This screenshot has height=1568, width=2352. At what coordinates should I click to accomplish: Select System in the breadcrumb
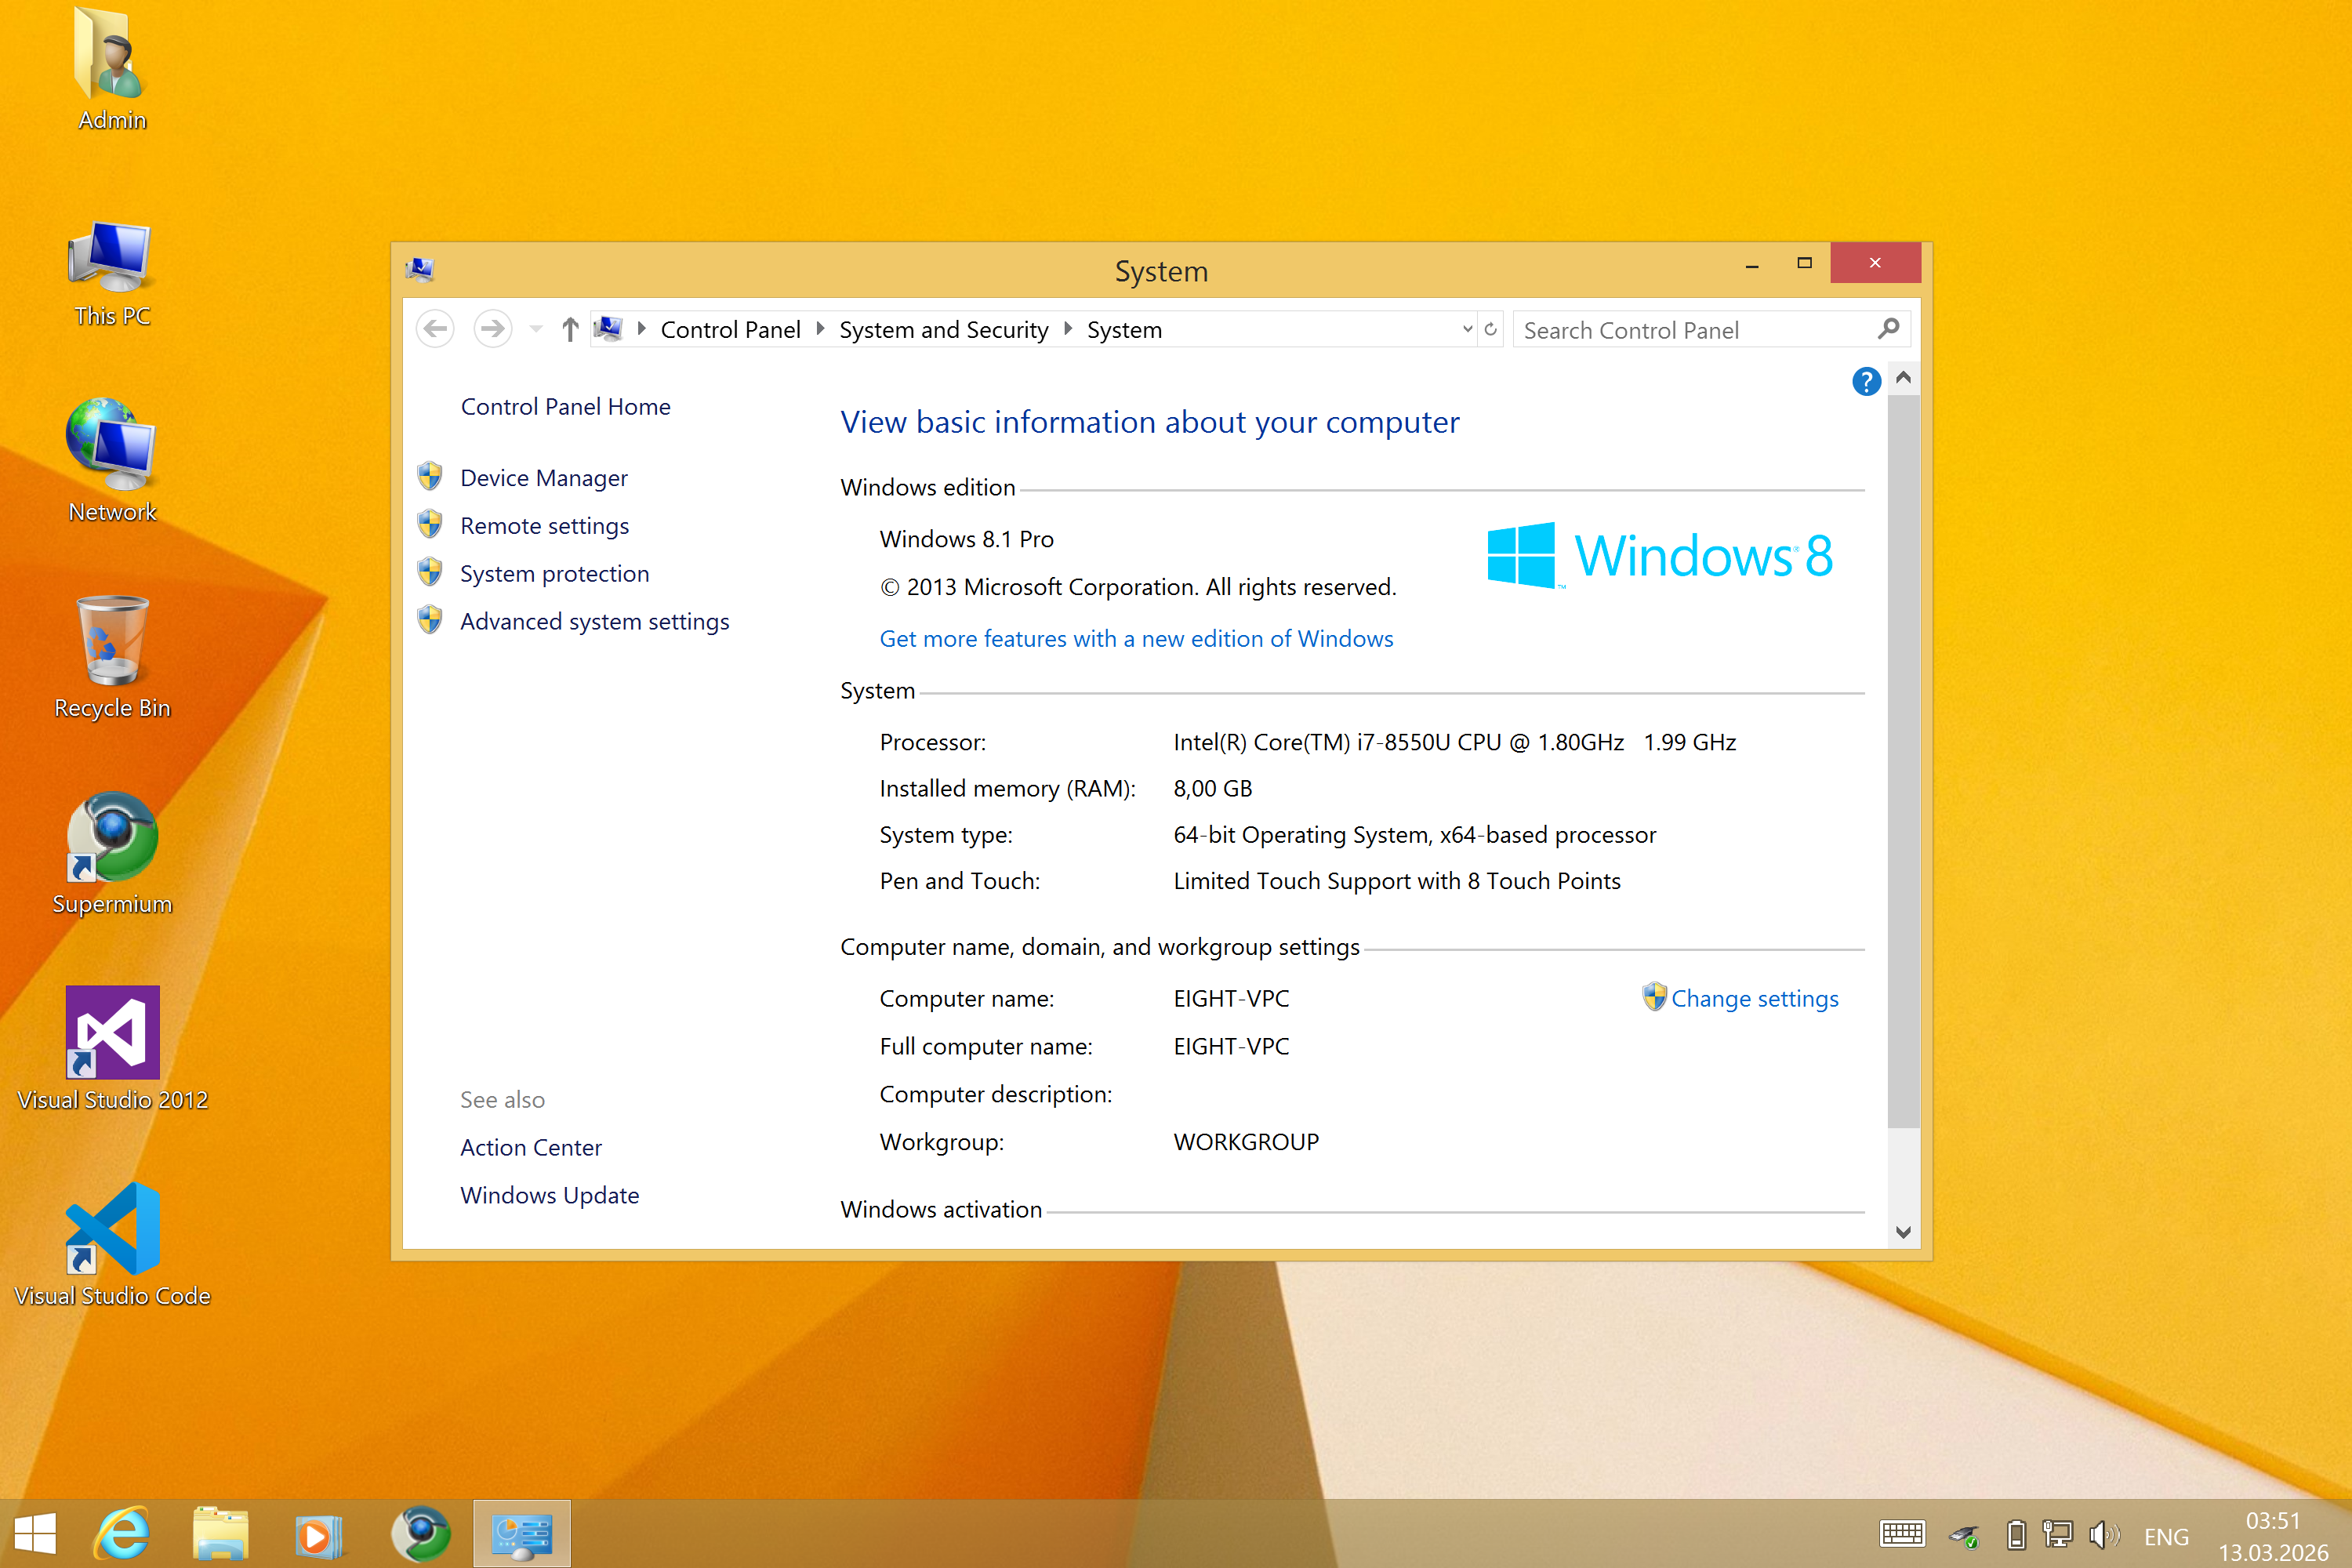tap(1124, 330)
